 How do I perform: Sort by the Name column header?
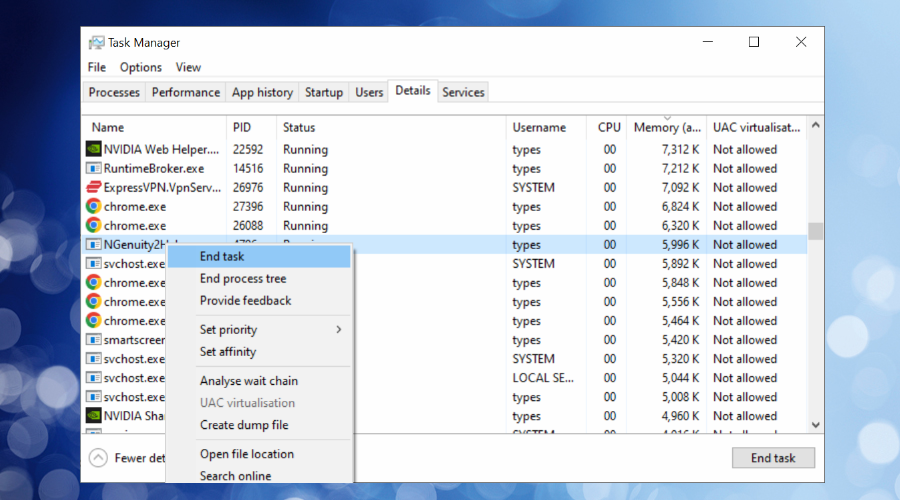(x=155, y=127)
